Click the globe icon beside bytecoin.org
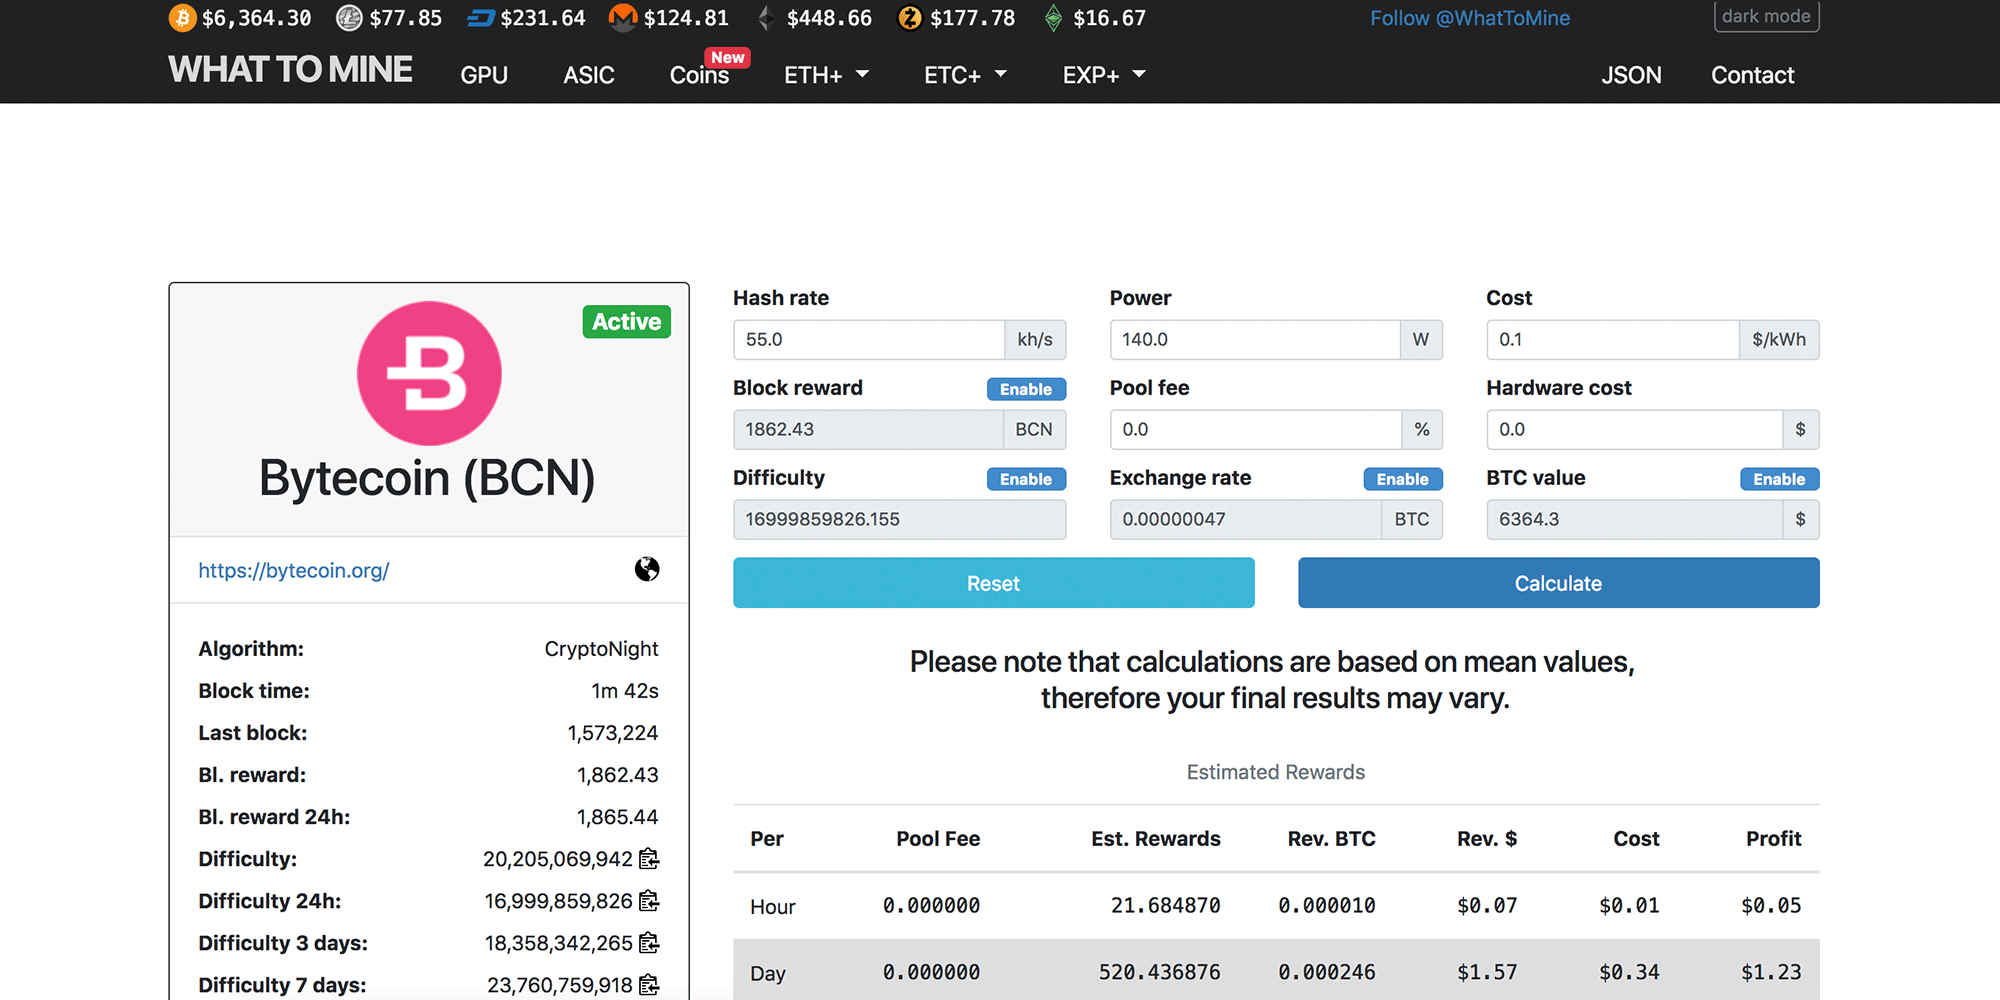 647,569
